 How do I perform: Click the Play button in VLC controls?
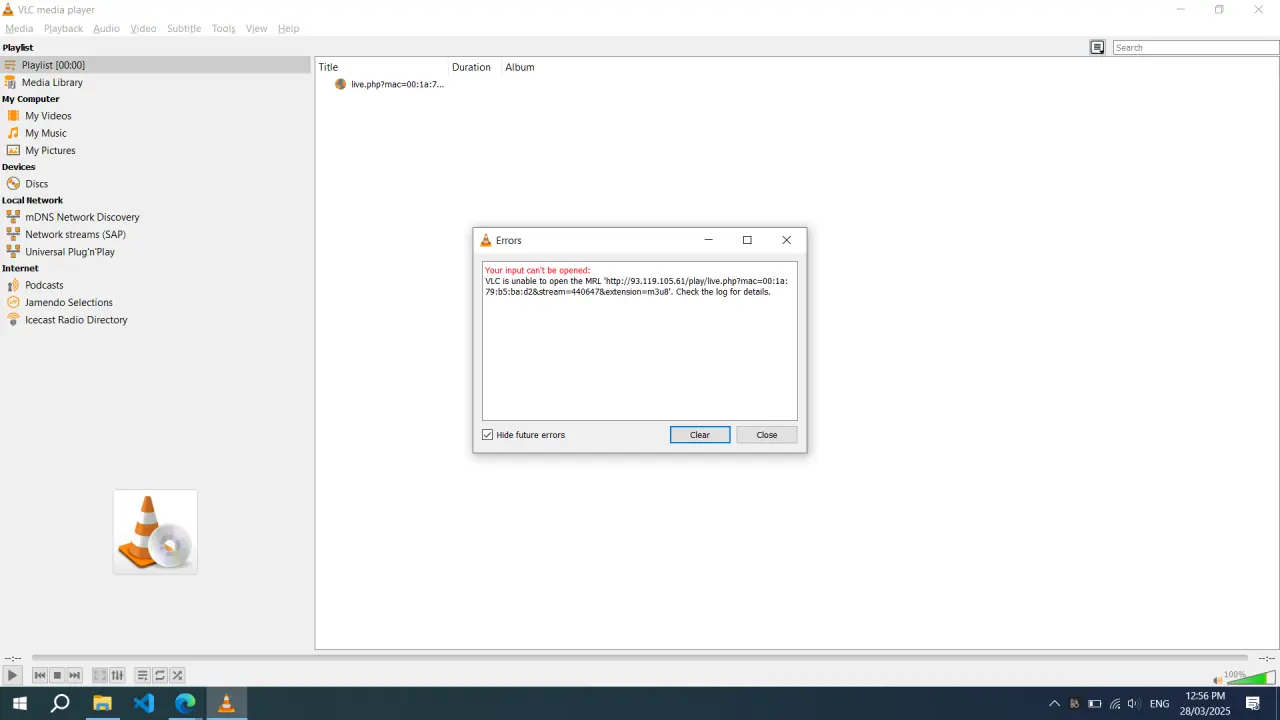(12, 676)
